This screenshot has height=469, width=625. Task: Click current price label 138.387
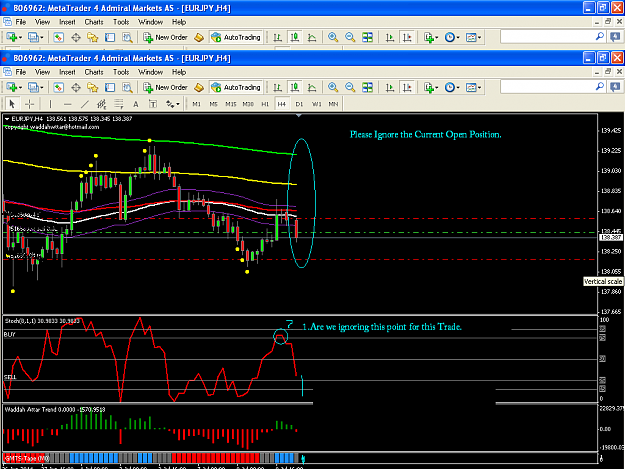click(x=611, y=237)
